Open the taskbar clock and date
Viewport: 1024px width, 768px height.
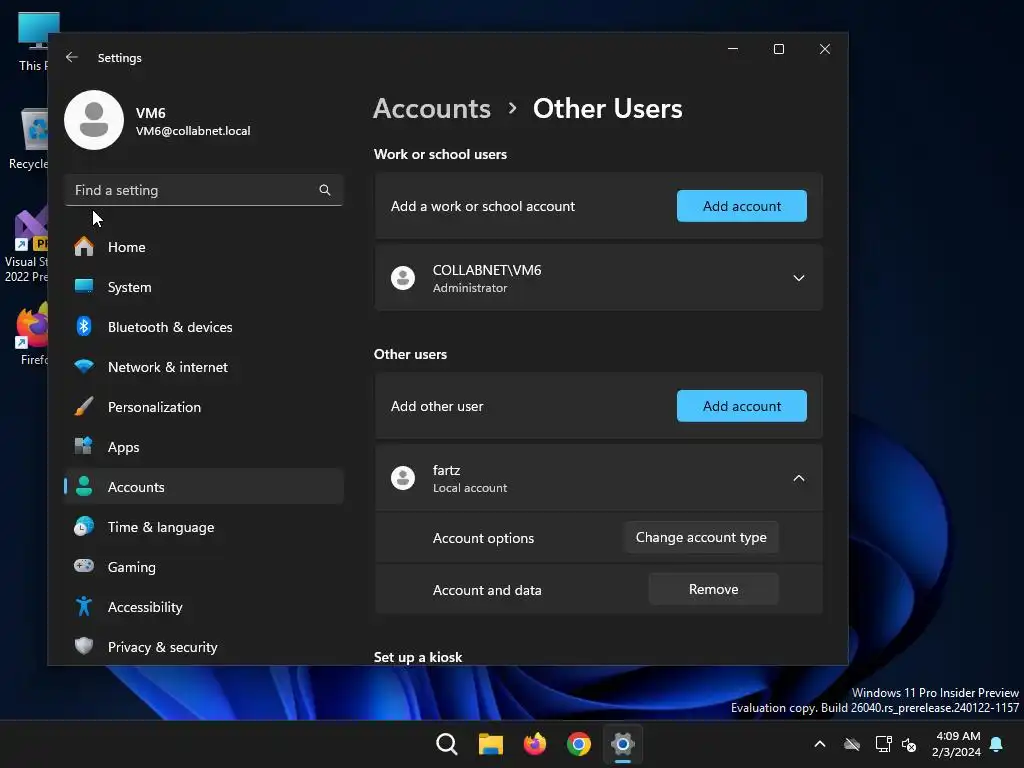click(x=957, y=744)
